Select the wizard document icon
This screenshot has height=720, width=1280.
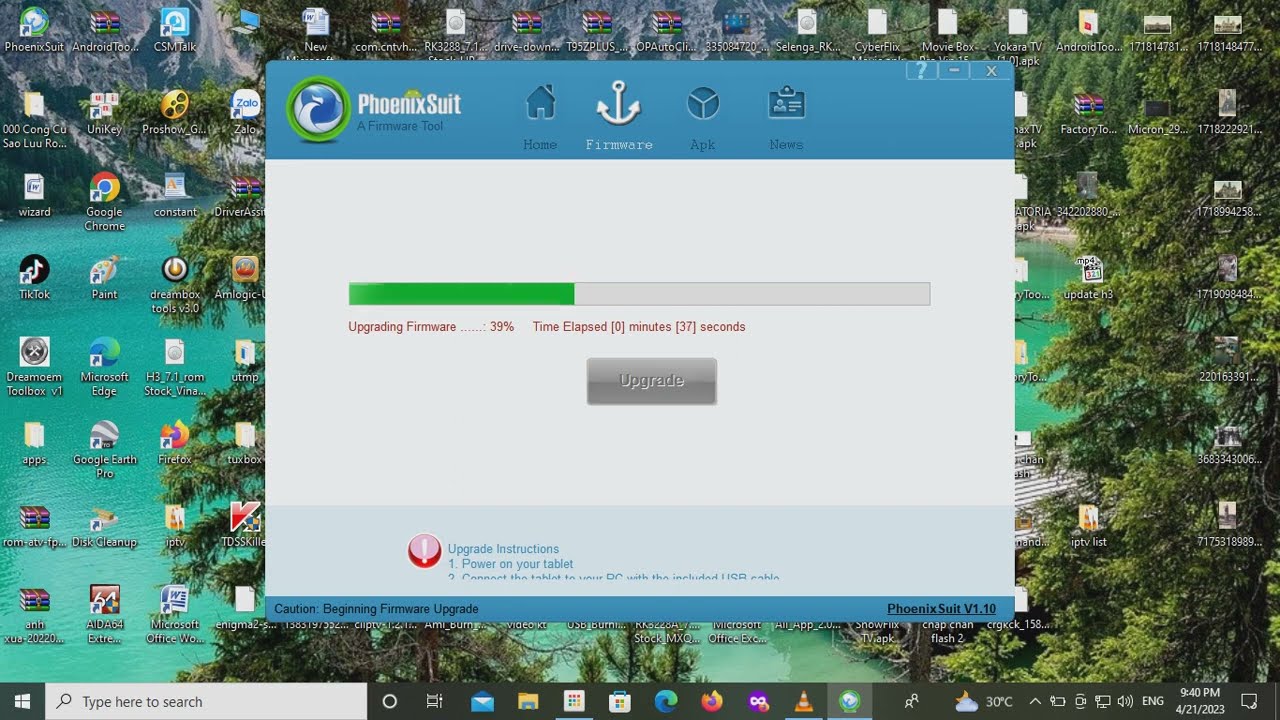click(34, 196)
